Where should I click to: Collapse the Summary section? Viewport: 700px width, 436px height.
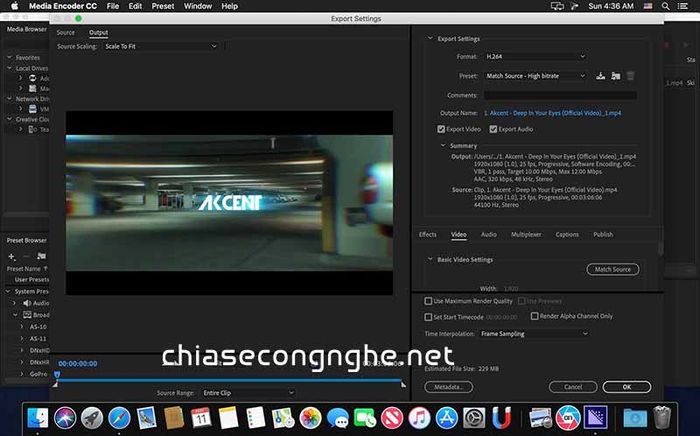click(443, 145)
